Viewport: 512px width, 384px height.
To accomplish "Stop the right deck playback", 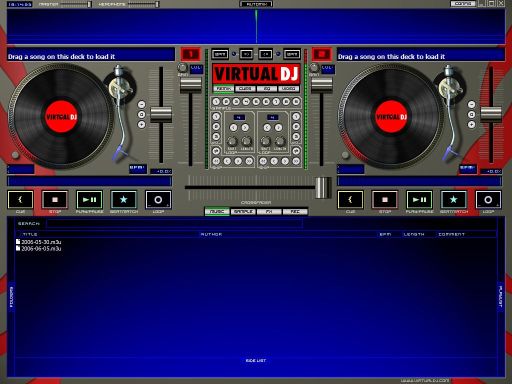I will [385, 200].
